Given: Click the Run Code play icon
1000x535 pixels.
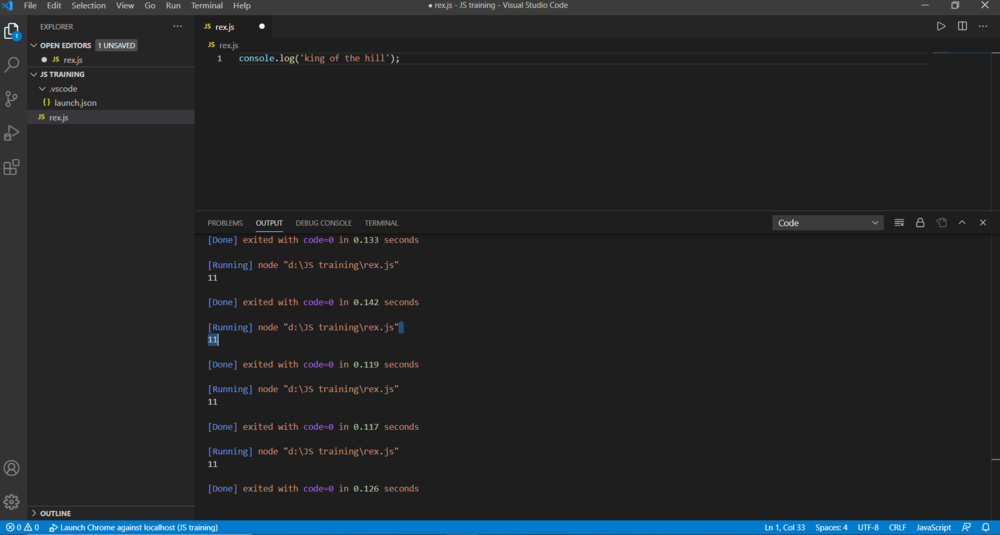Looking at the screenshot, I should (941, 26).
